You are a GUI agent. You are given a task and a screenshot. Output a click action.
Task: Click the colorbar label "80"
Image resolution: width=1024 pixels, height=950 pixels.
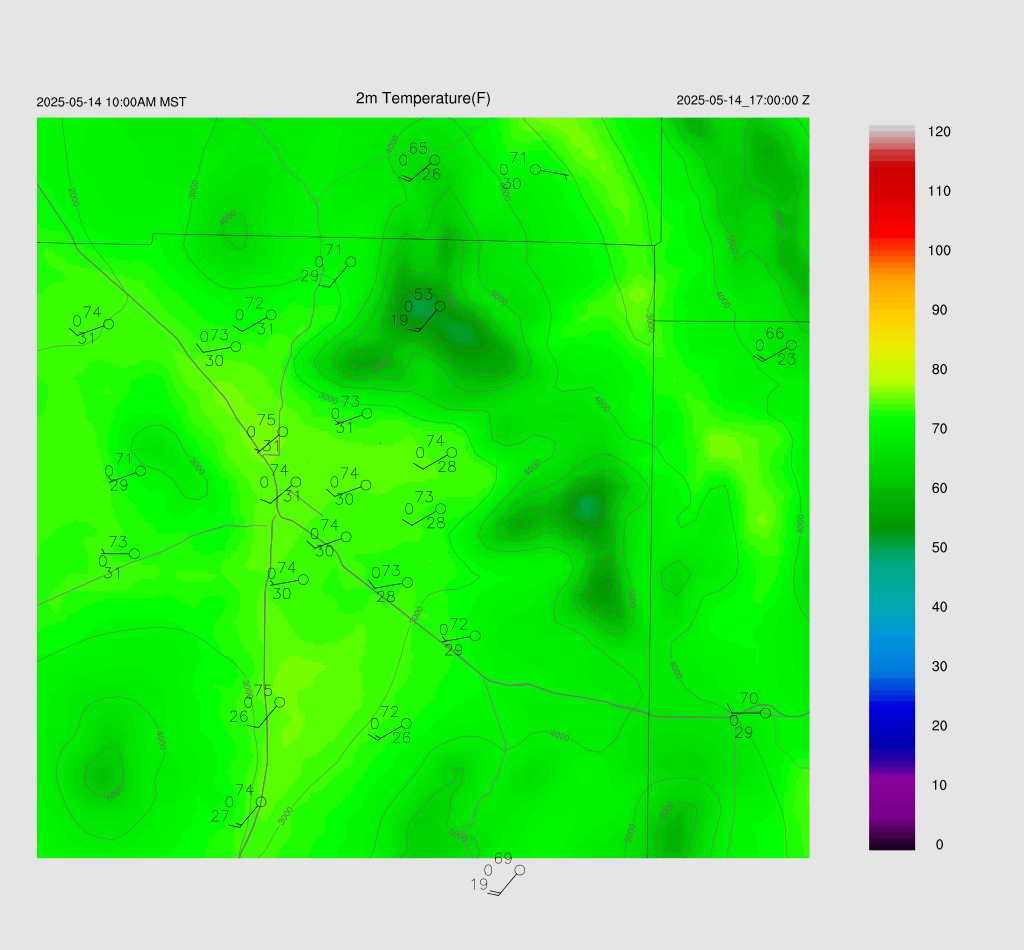pyautogui.click(x=939, y=370)
